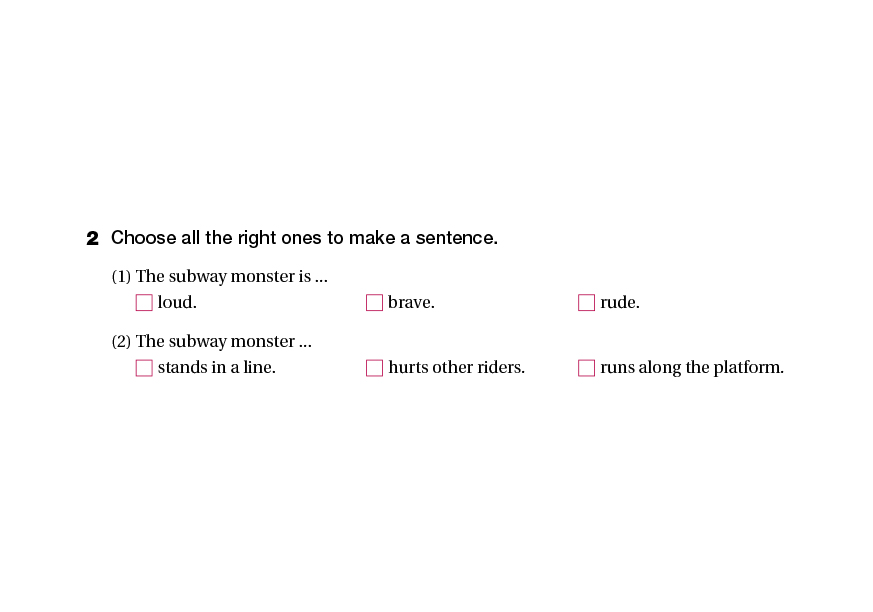Check the 'brave.' checkbox

(x=375, y=302)
